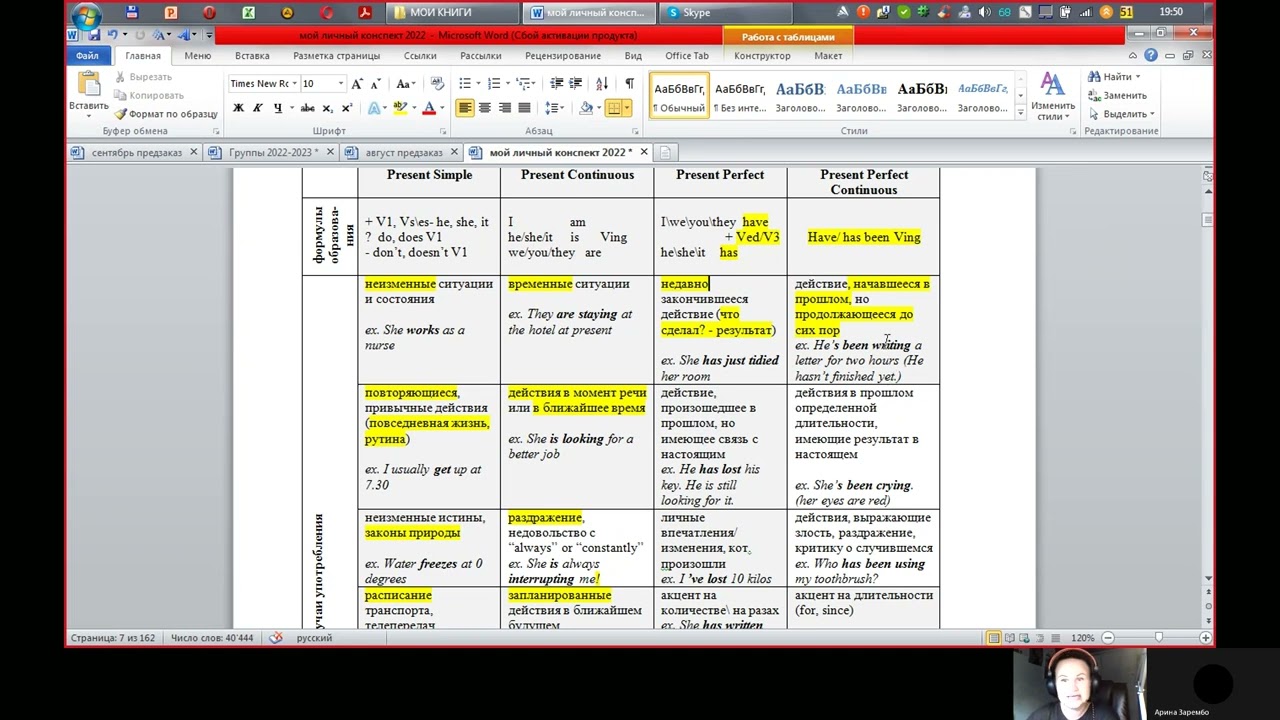Decrease paragraph indent
This screenshot has height=720, width=1280.
tap(557, 84)
